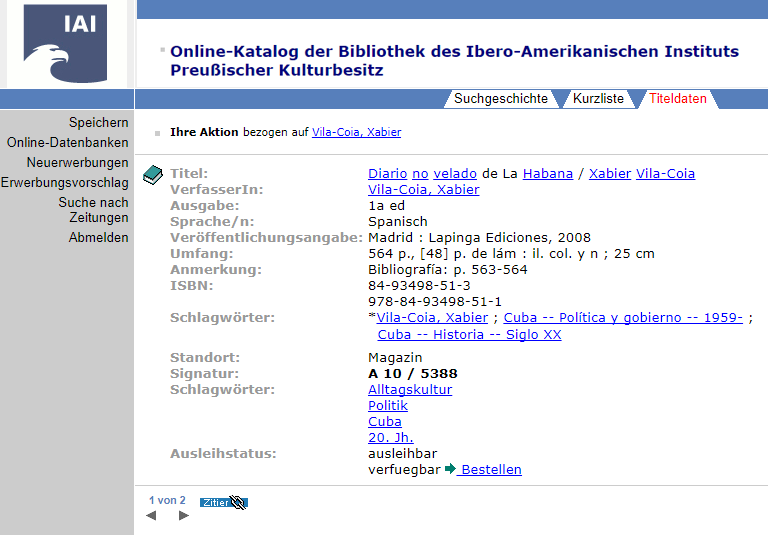Click the IAI eagle logo
The image size is (768, 535).
(65, 44)
